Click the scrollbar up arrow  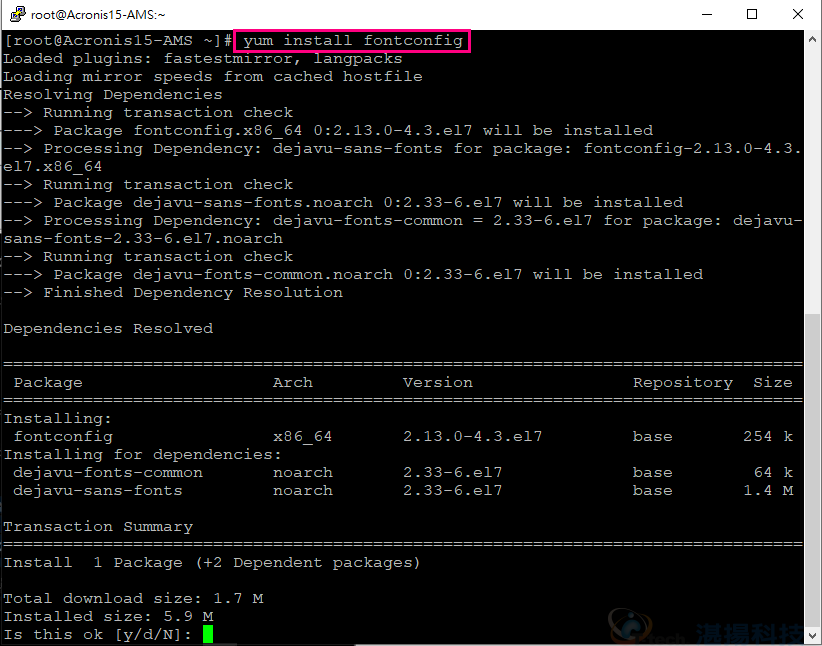[813, 39]
